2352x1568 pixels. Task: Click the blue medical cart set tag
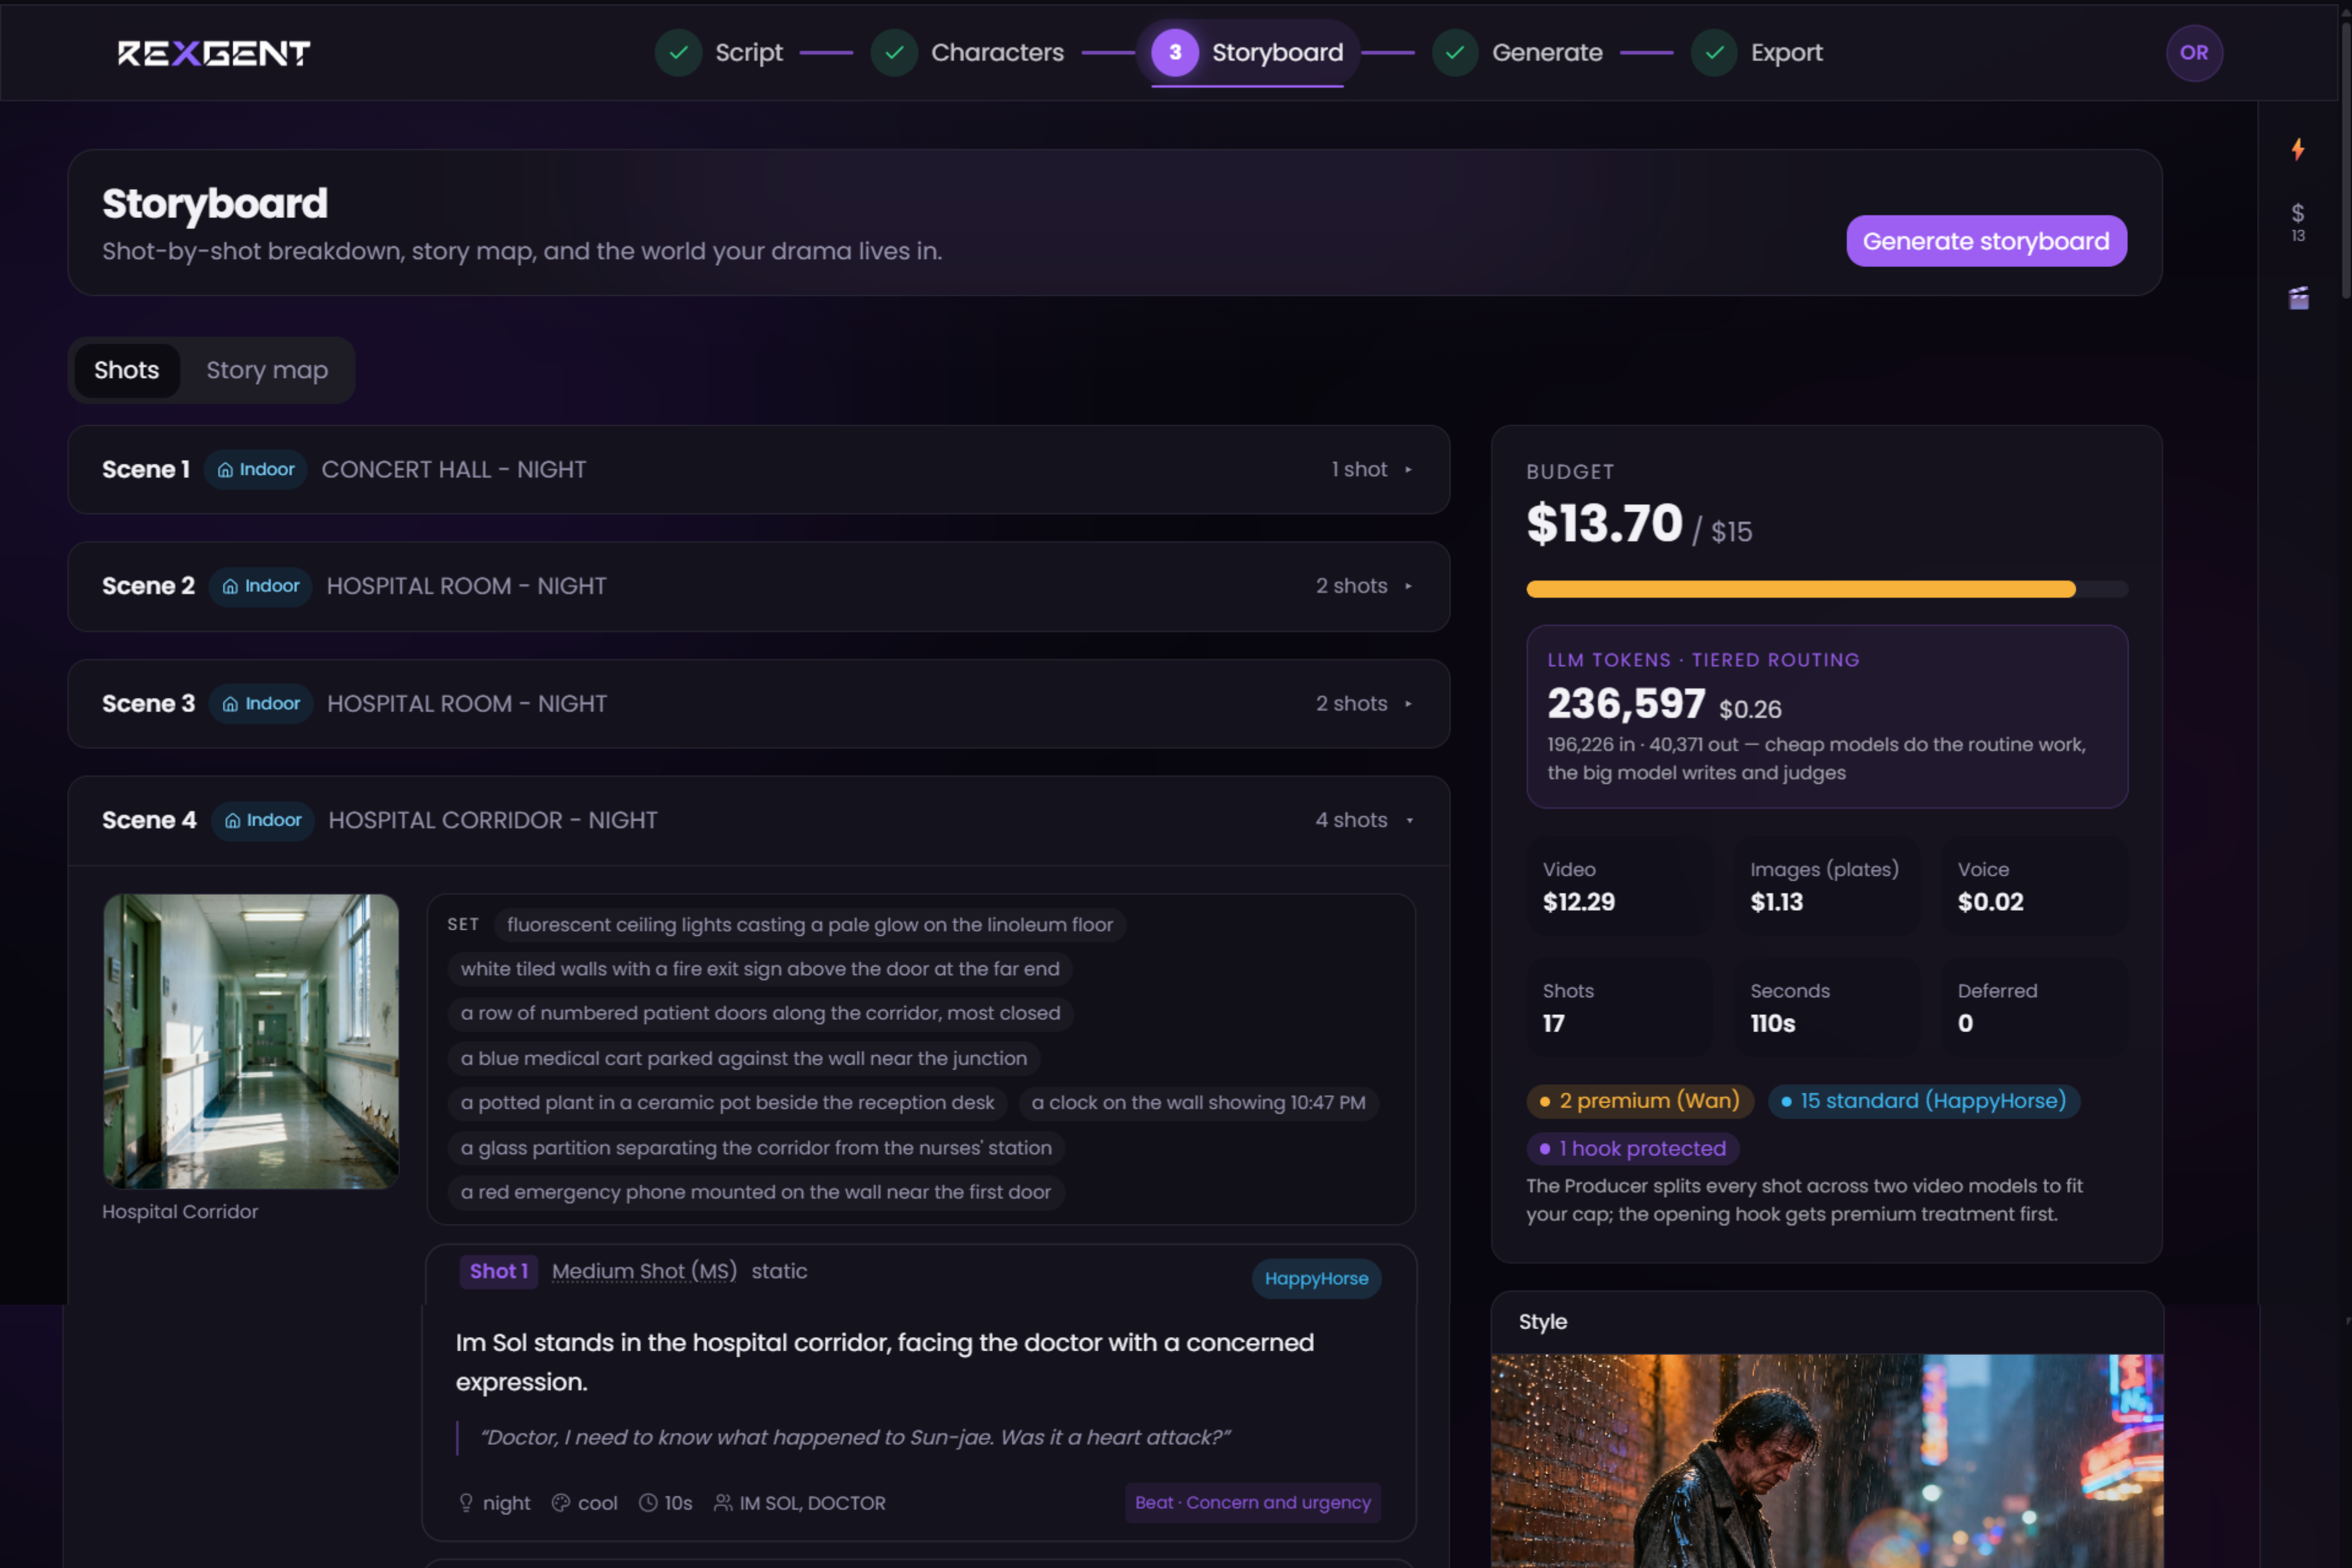click(744, 1059)
